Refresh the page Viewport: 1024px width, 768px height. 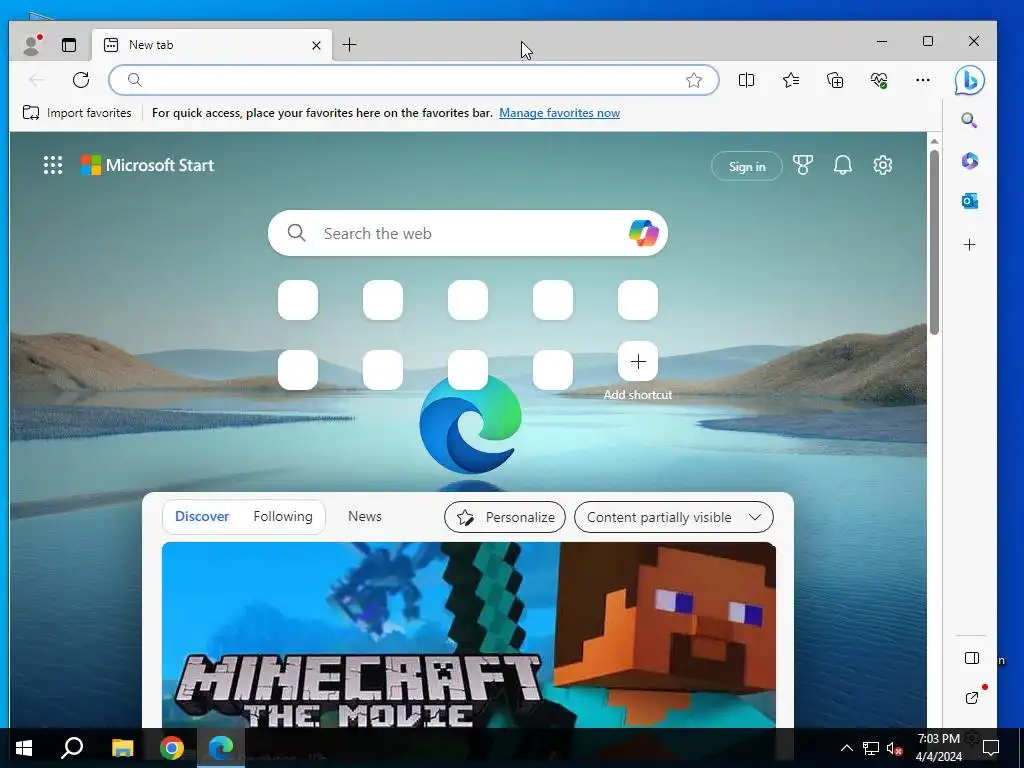point(81,80)
